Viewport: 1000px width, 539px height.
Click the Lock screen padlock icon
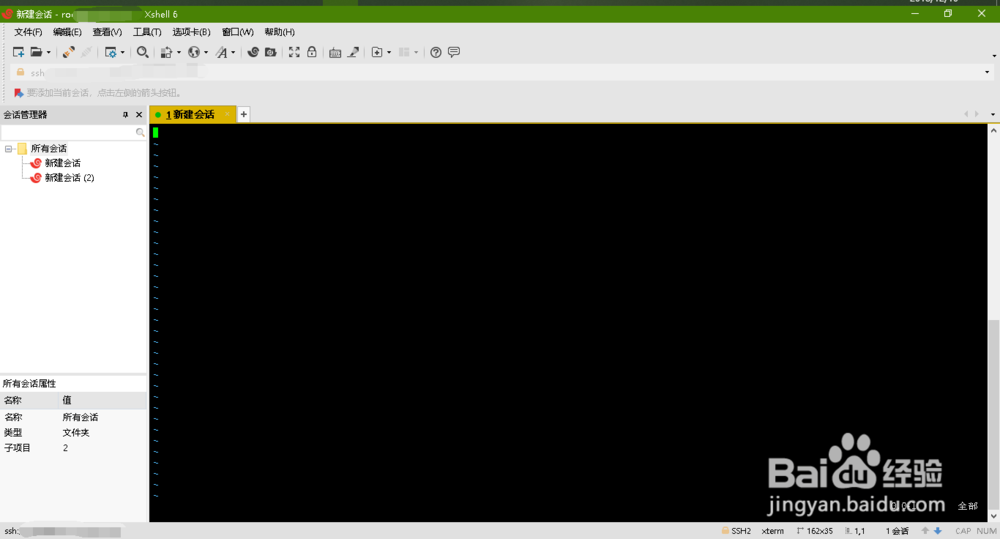pos(312,52)
